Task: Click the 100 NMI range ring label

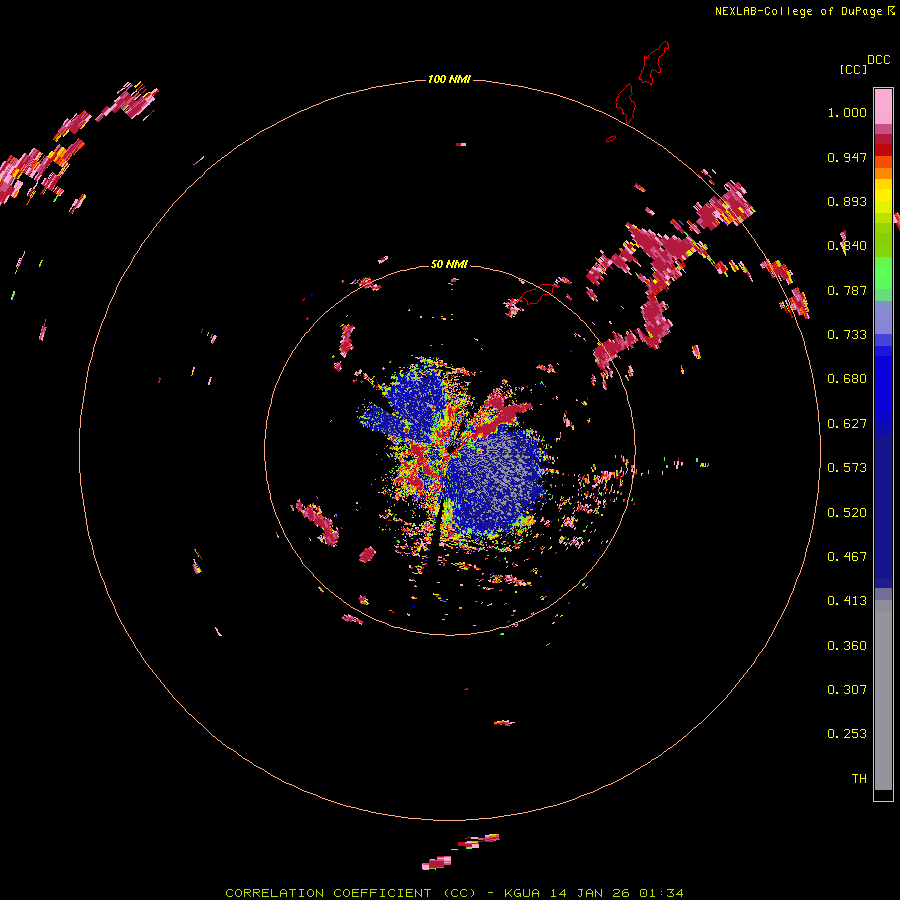Action: 449,79
